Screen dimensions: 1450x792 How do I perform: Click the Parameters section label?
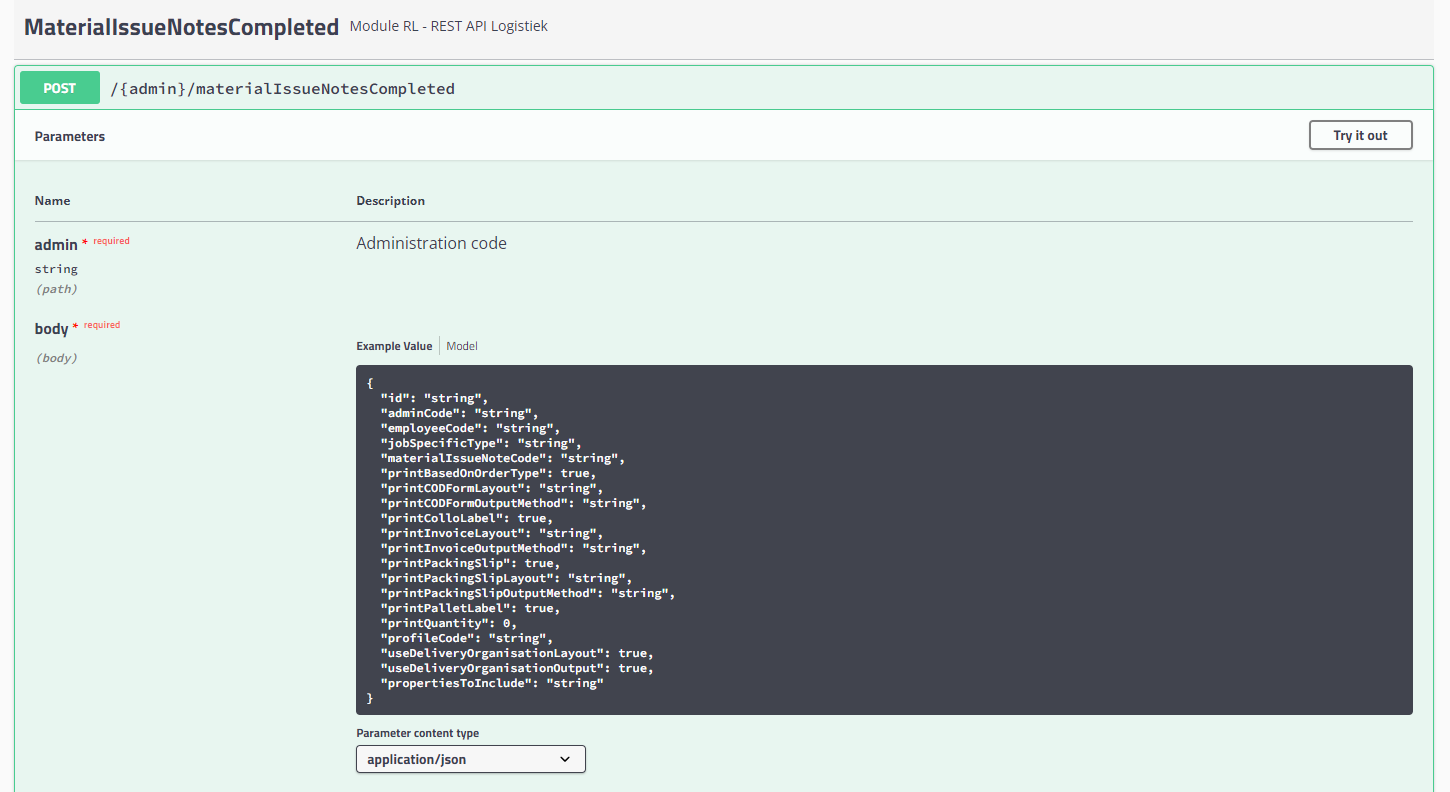coord(70,136)
